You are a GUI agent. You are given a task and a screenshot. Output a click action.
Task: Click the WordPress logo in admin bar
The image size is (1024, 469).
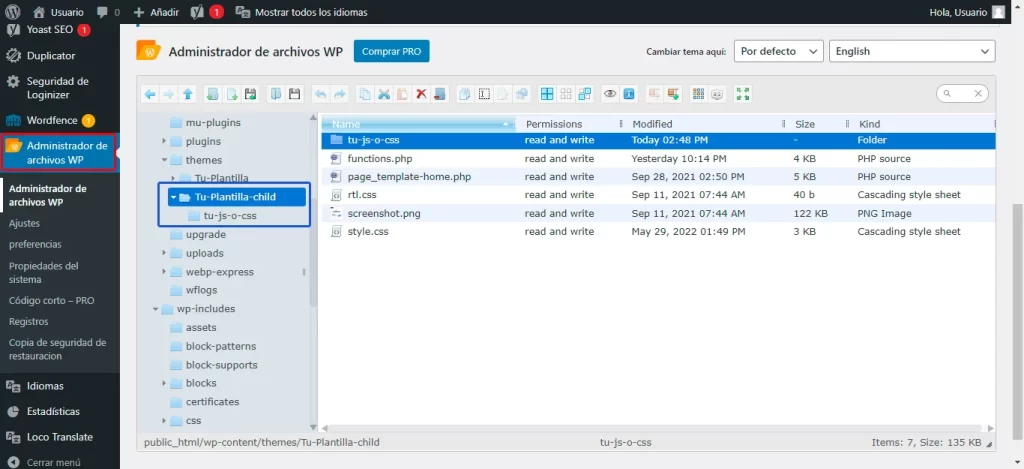(x=13, y=12)
